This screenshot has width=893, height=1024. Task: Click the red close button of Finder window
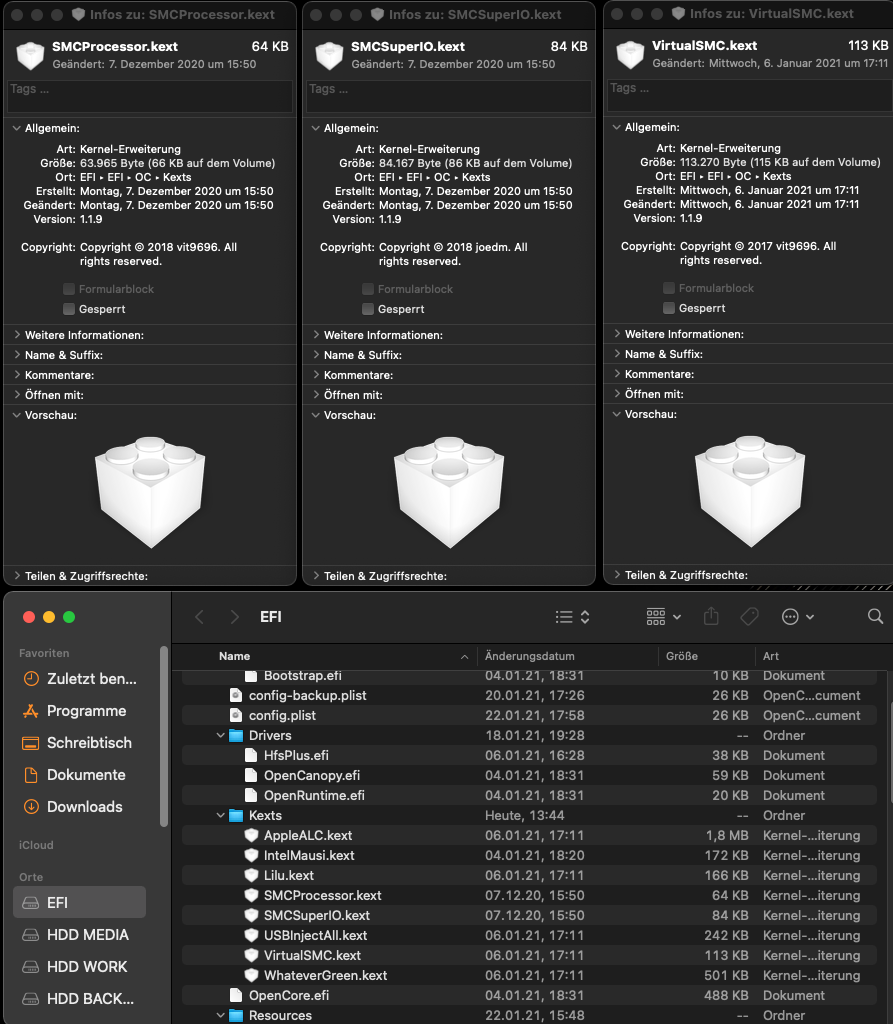click(29, 617)
